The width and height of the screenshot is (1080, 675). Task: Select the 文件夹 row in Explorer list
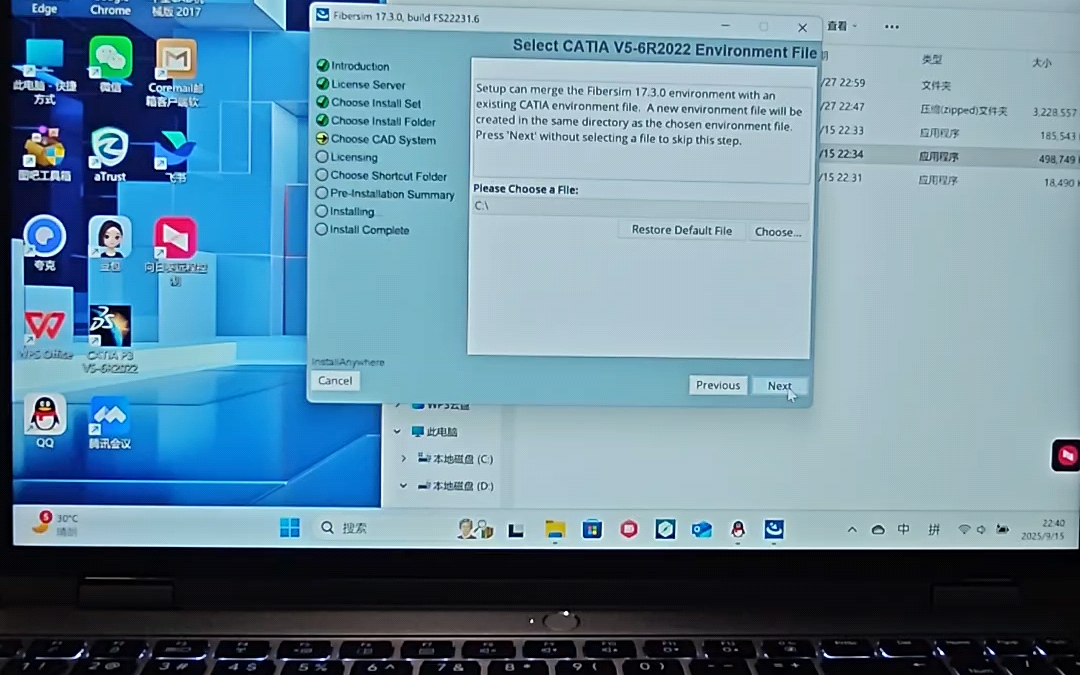pyautogui.click(x=951, y=85)
